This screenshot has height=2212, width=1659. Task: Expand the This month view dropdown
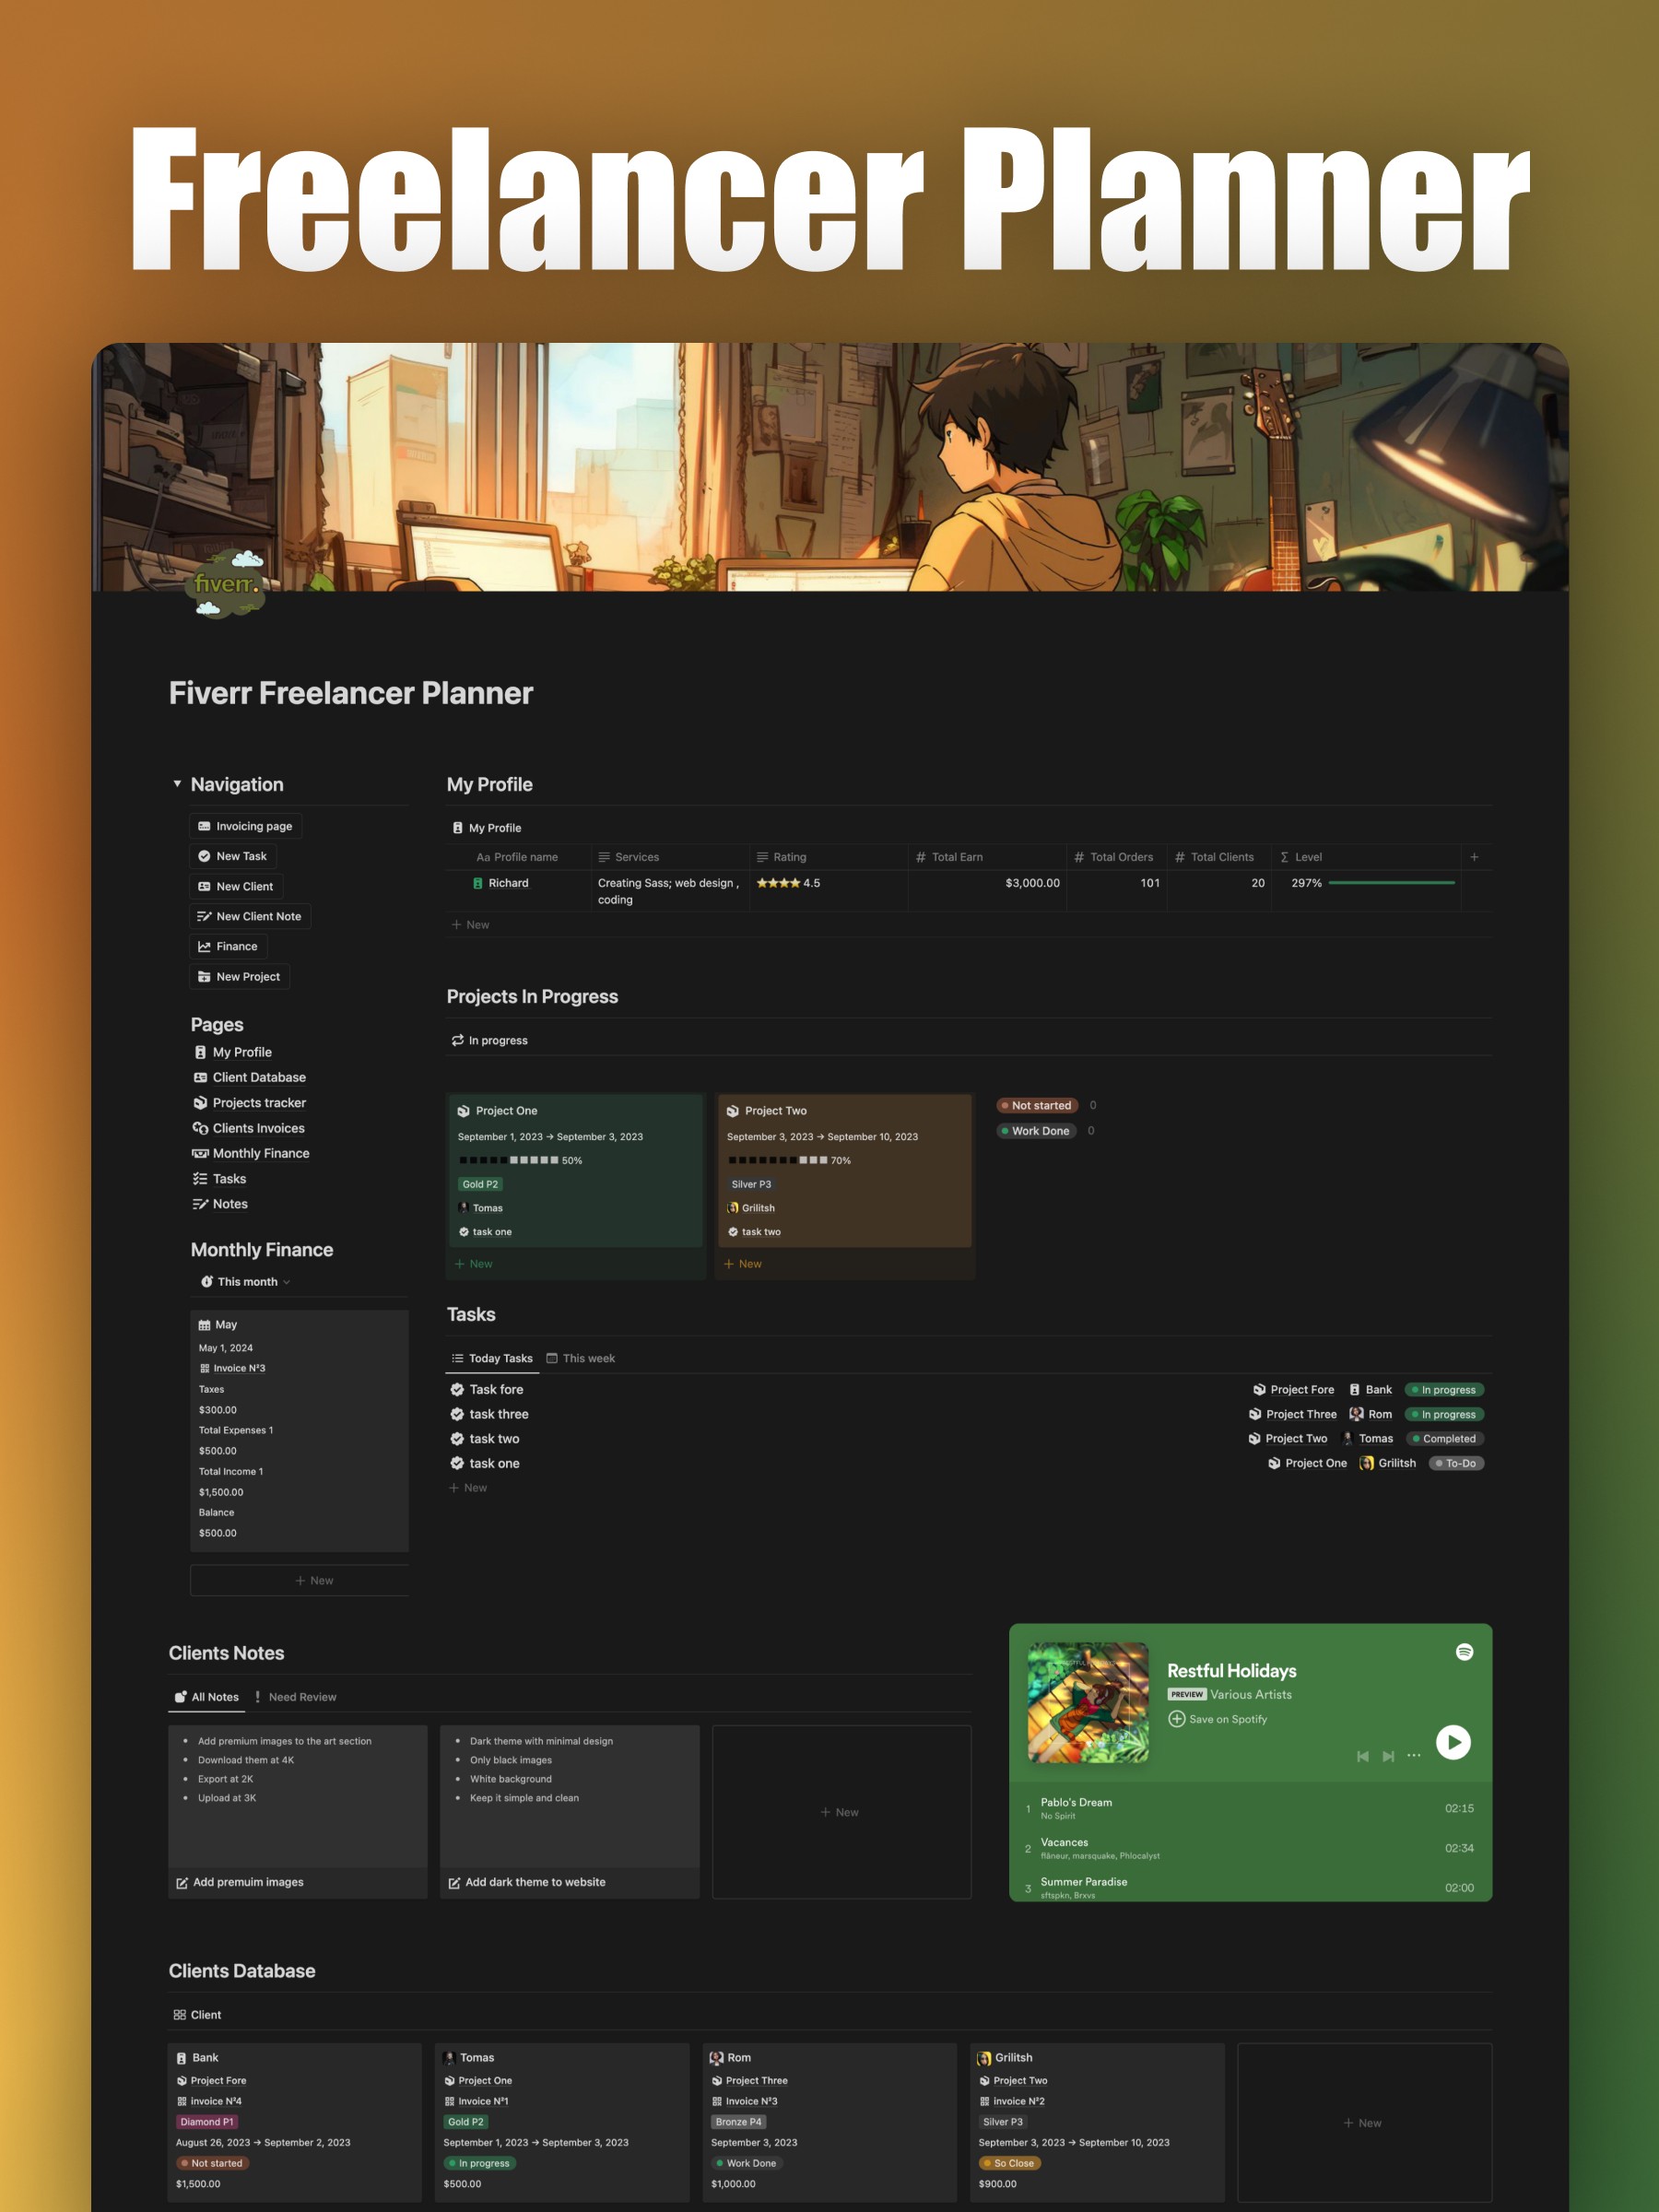pos(245,1282)
